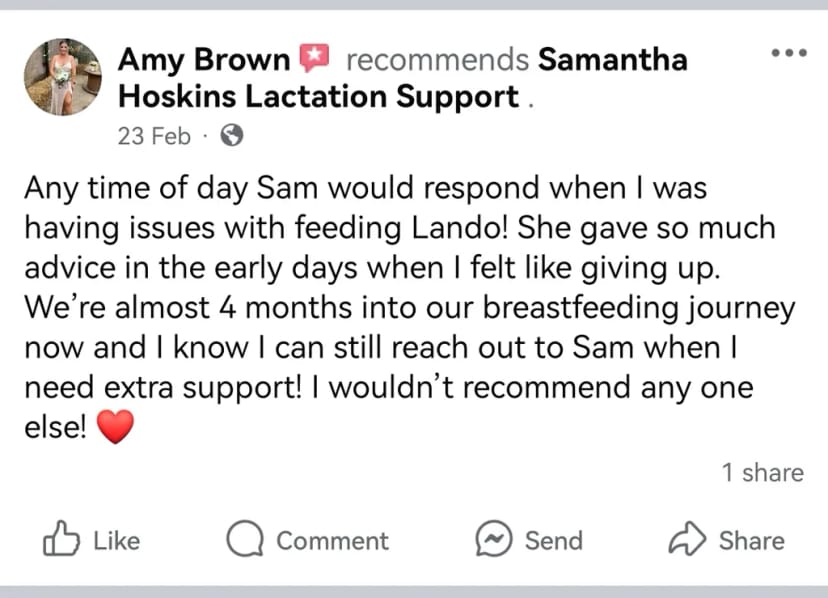Click the 23 Feb post date
Image resolution: width=828 pixels, height=598 pixels.
154,136
